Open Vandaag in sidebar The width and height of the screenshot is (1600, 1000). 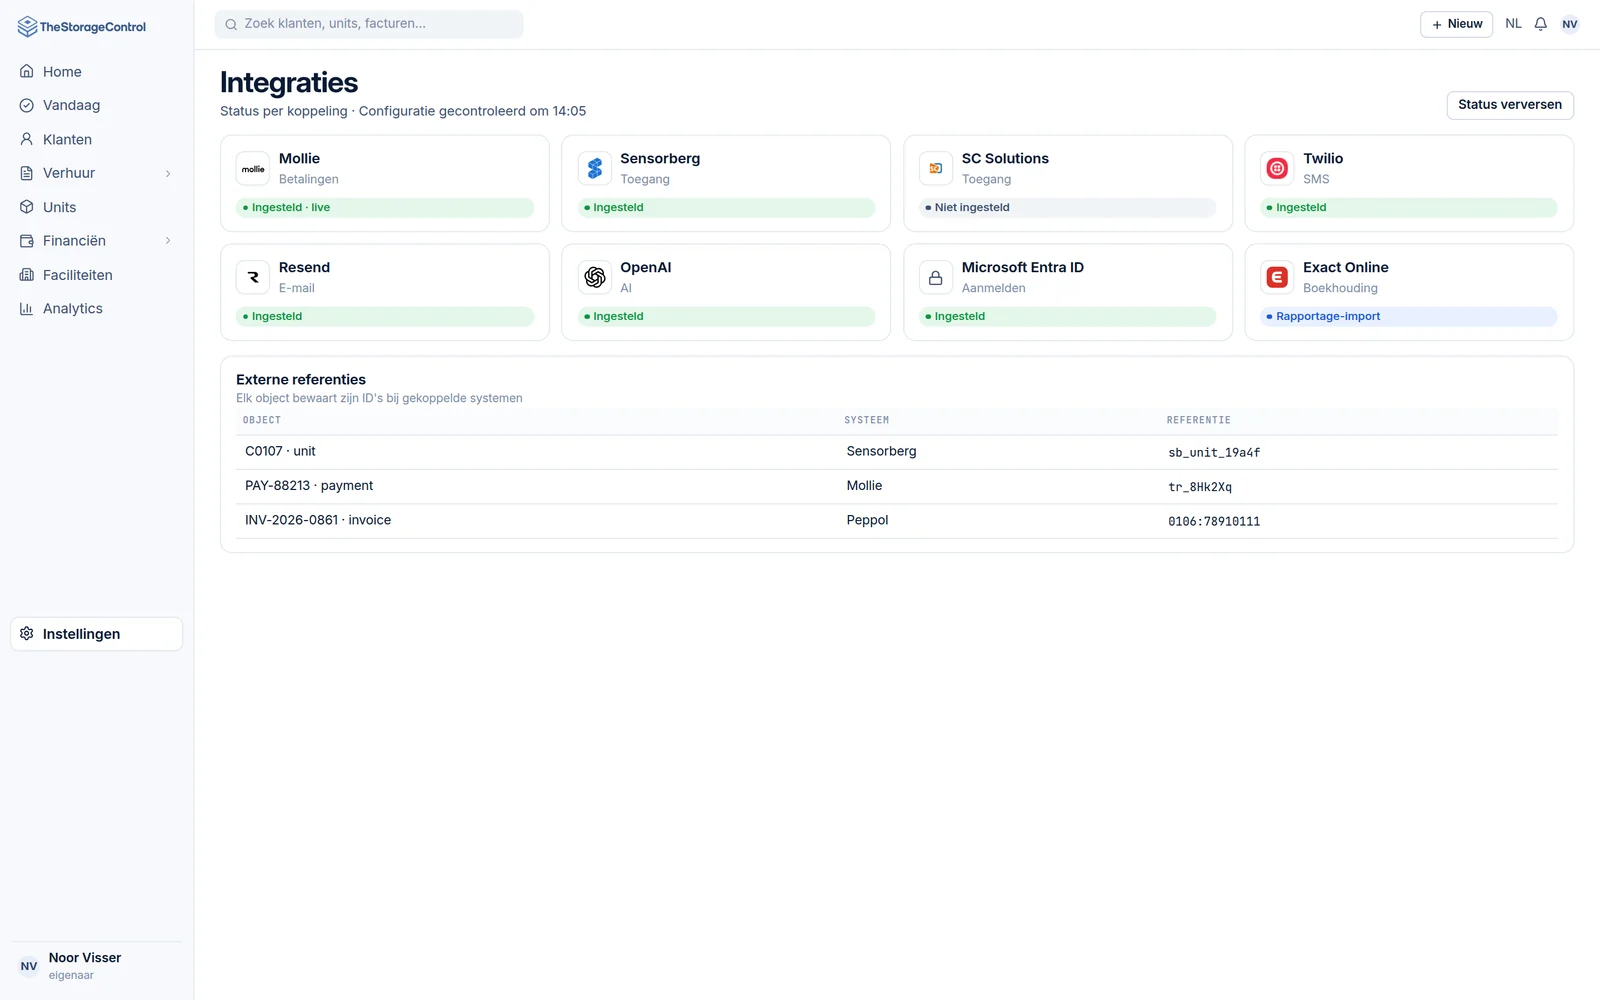97,106
